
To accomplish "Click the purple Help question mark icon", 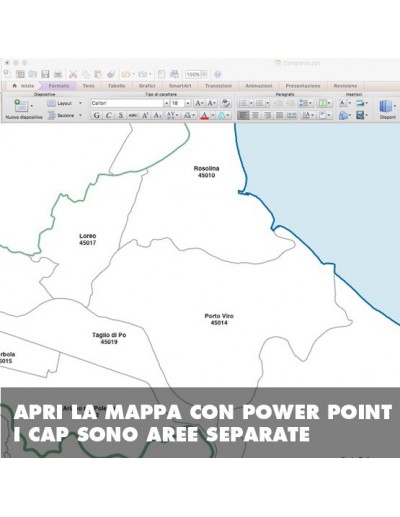I will [218, 74].
